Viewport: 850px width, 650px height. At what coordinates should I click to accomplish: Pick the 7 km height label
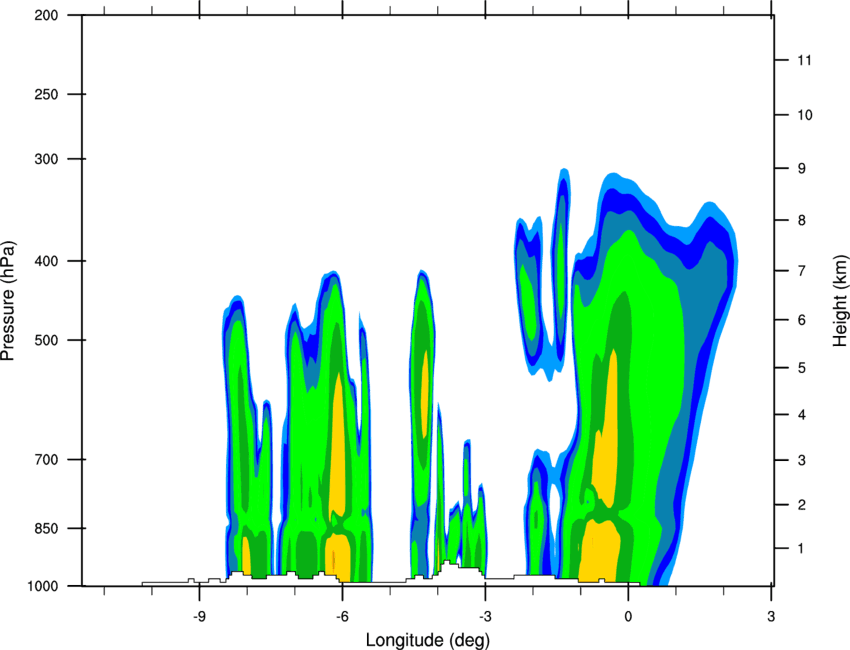[802, 270]
